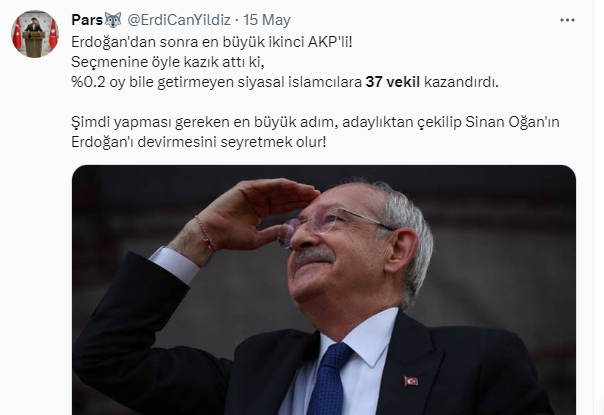Open the Pars display name profile link

click(87, 20)
